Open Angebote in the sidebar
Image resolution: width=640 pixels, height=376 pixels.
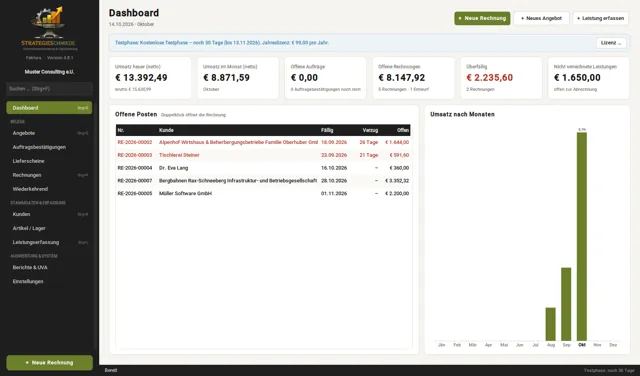[x=49, y=133]
